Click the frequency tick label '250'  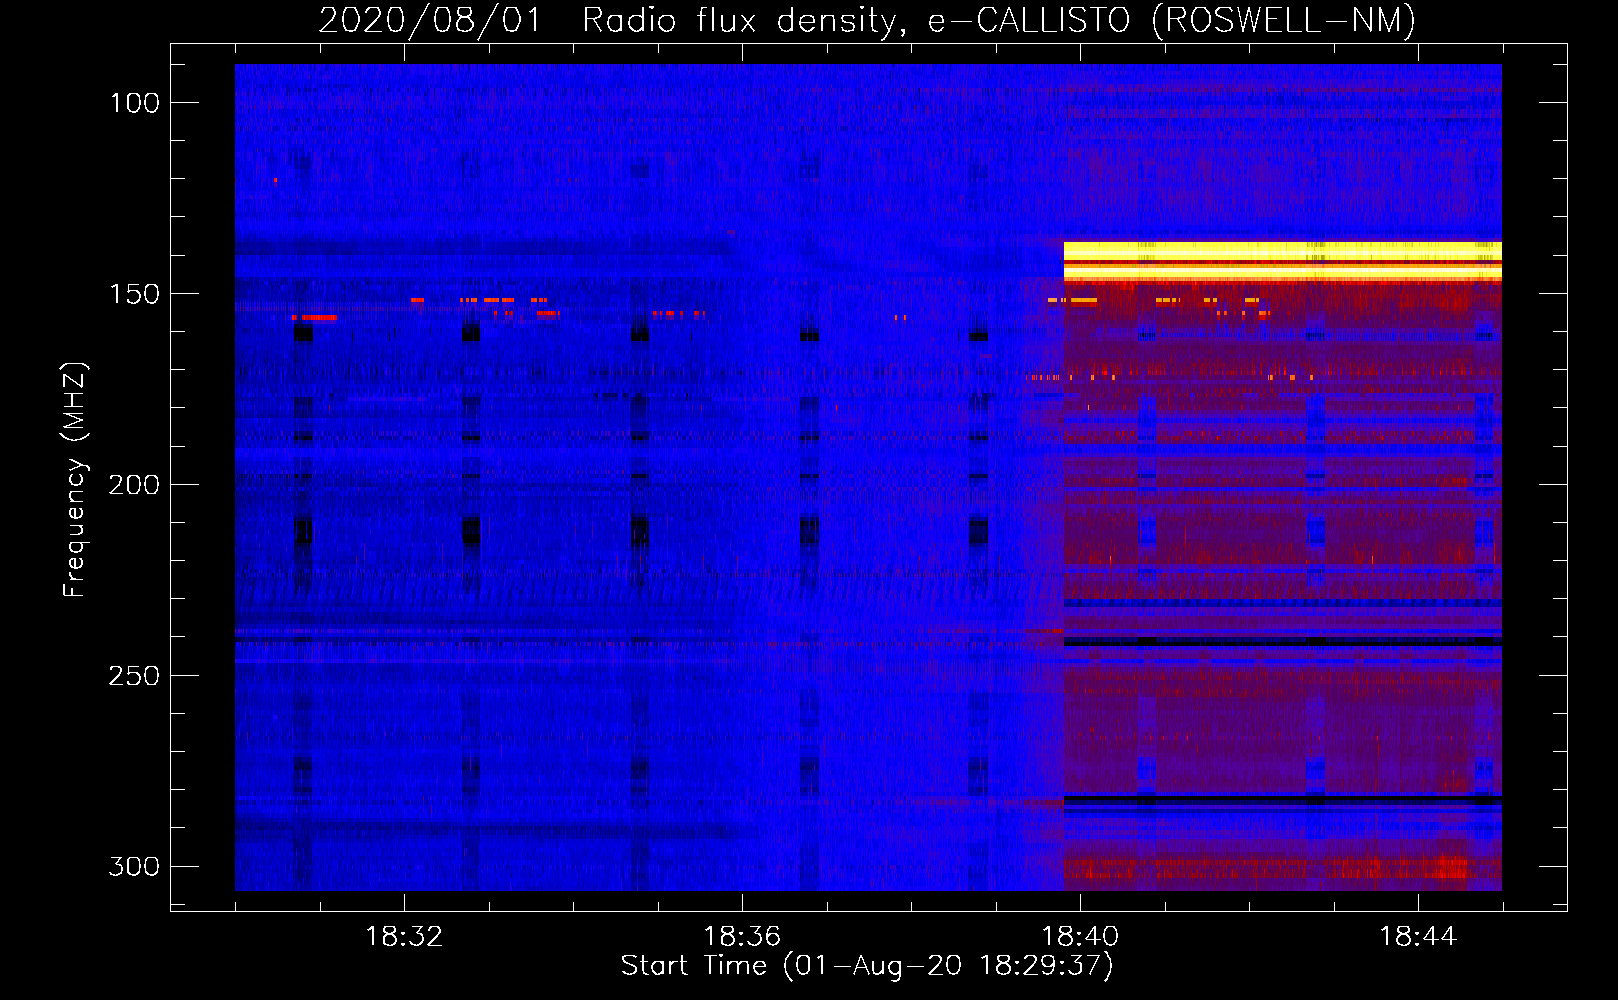pos(134,676)
